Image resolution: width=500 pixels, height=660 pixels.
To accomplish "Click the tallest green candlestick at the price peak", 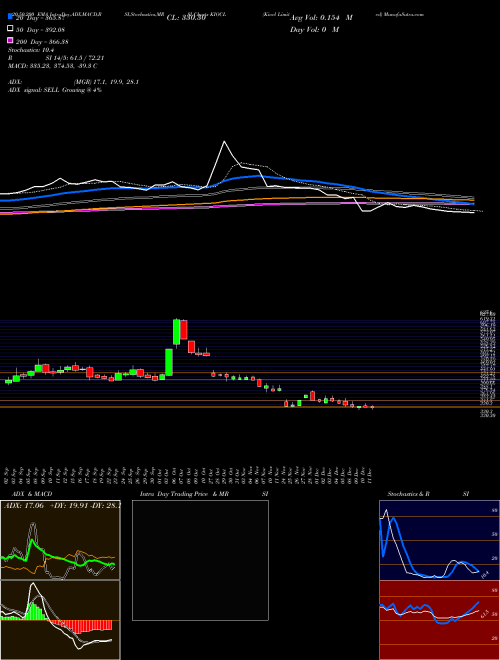I will 177,332.
